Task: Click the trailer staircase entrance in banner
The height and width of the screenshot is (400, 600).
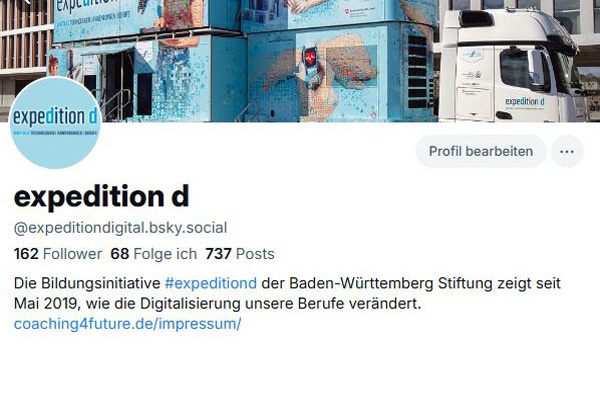Action: coord(115,86)
